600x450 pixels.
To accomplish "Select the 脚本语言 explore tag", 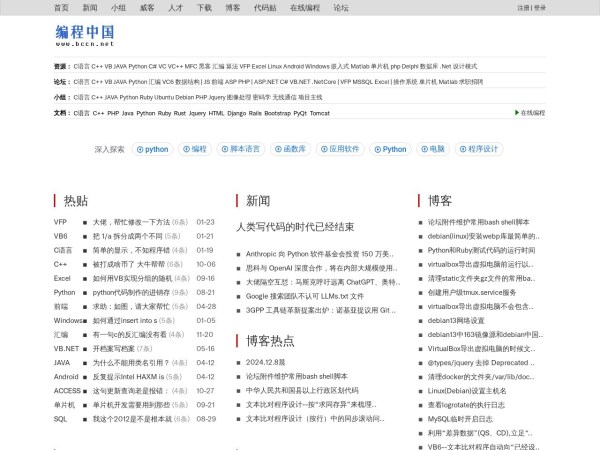I will pos(241,149).
